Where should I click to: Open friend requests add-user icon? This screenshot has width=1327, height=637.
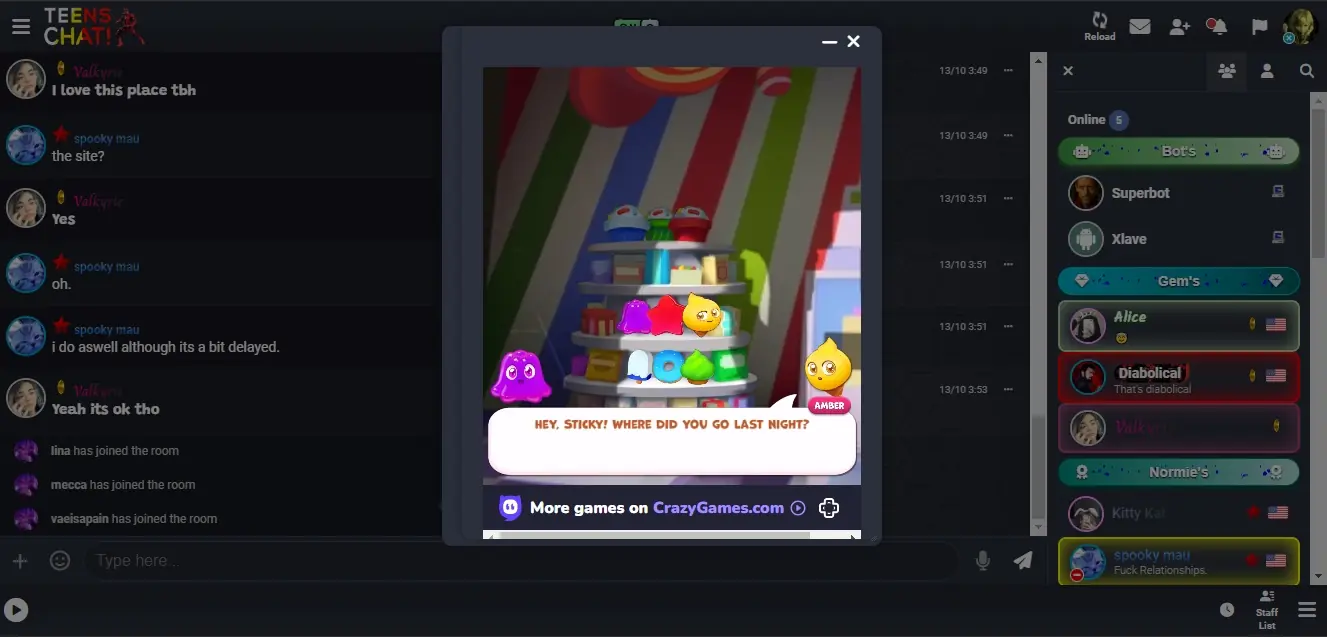point(1180,27)
